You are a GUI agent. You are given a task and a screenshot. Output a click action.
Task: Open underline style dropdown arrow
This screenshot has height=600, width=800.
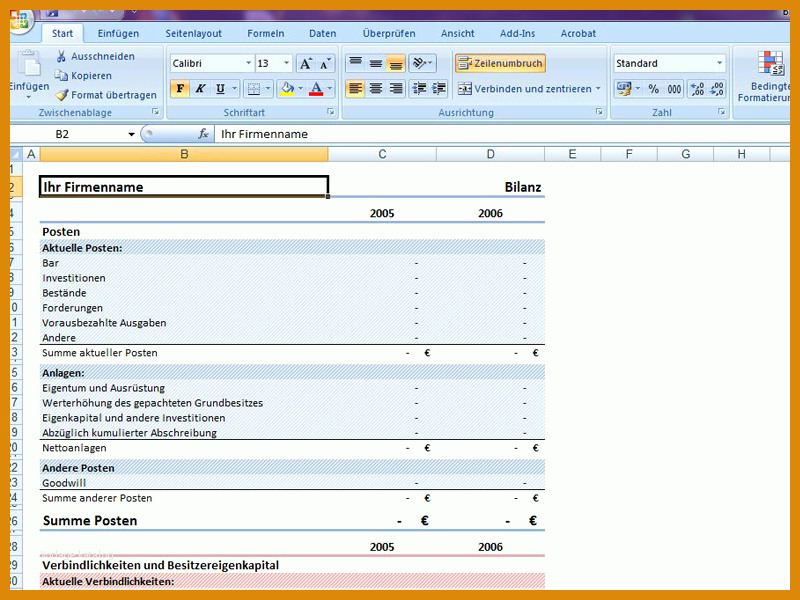(x=234, y=89)
